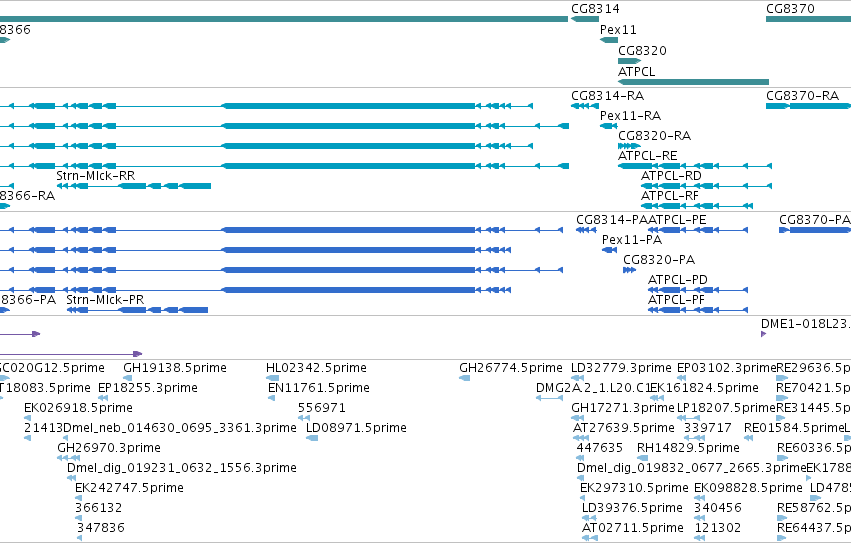
Task: Click the Pex11 gene label
Action: tap(618, 30)
